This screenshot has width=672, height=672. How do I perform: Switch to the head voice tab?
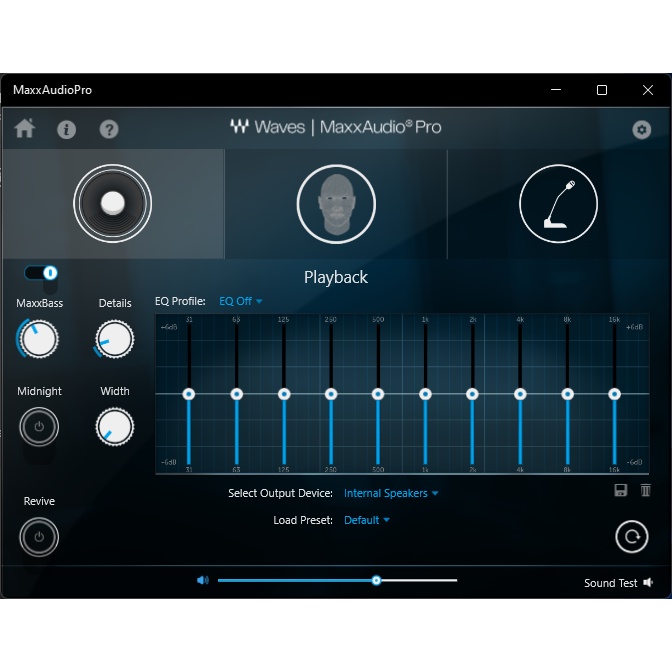(x=336, y=203)
